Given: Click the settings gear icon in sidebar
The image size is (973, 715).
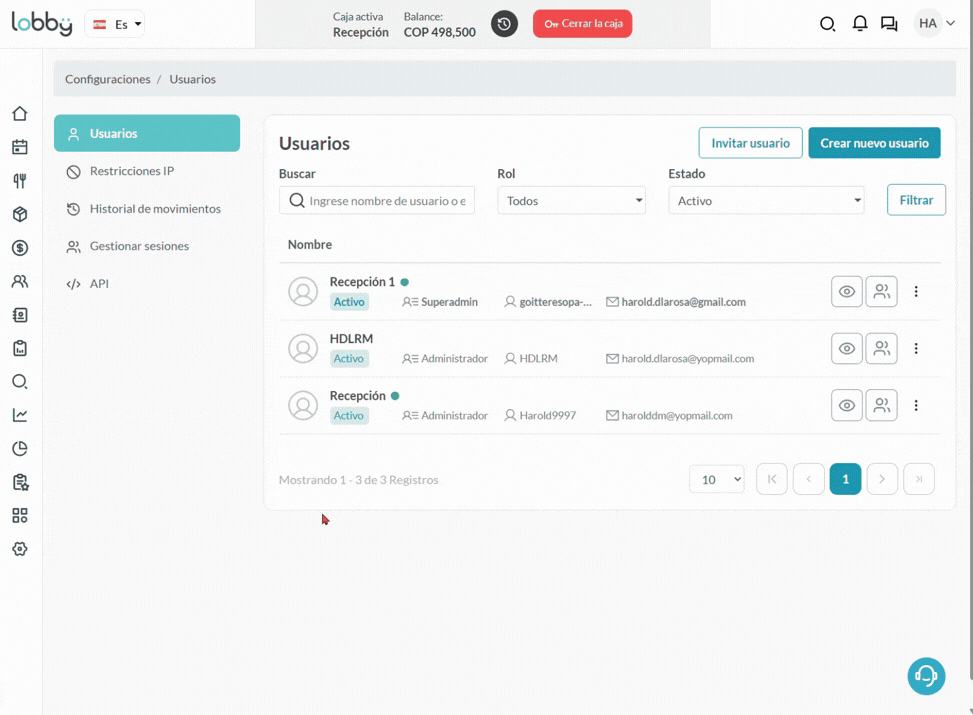Looking at the screenshot, I should (20, 549).
